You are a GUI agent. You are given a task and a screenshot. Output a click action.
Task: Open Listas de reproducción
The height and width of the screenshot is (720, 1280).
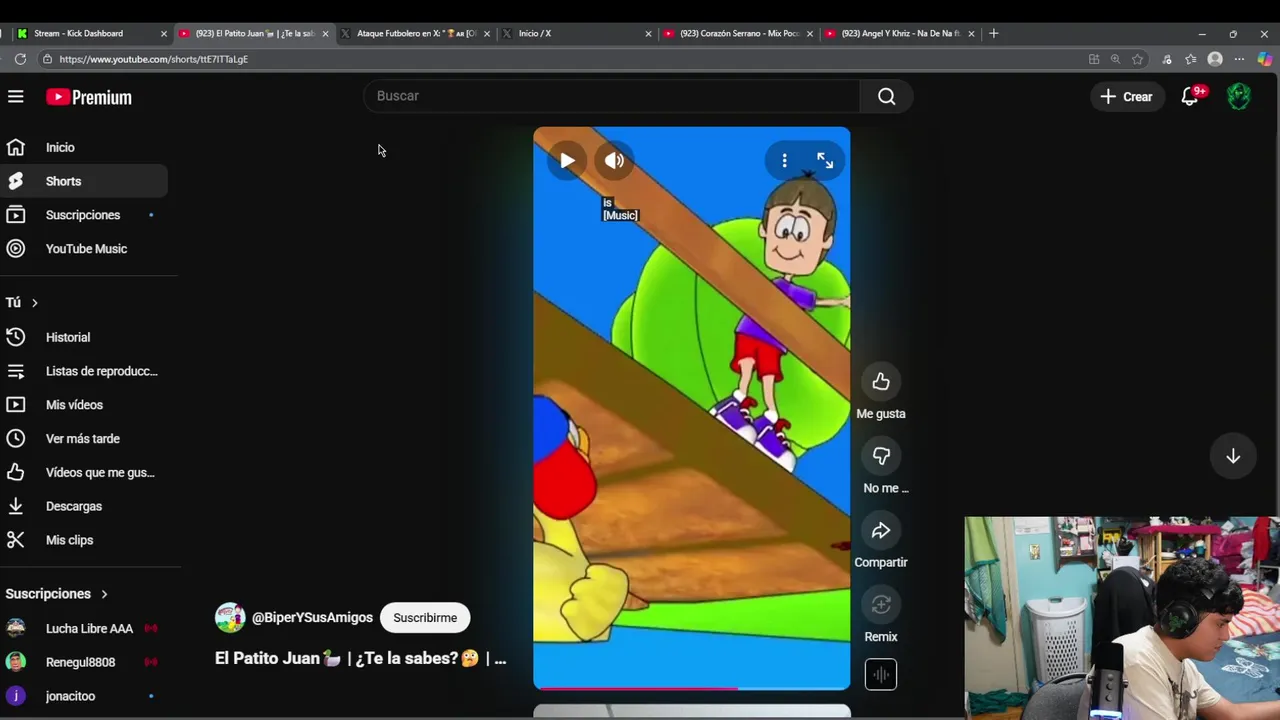(84, 371)
